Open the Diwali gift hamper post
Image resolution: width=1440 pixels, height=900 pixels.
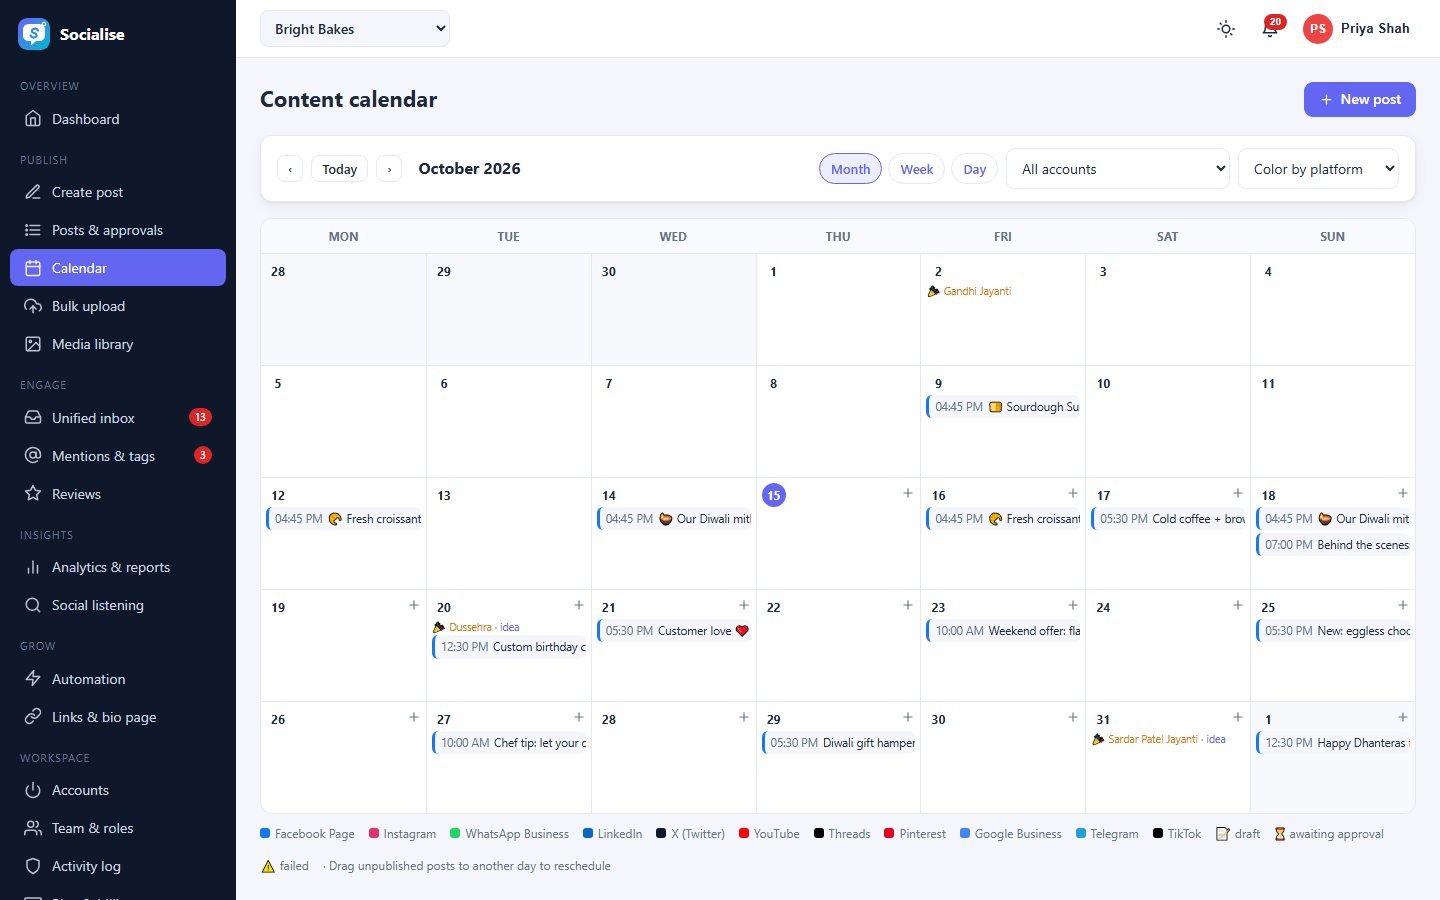tap(839, 743)
